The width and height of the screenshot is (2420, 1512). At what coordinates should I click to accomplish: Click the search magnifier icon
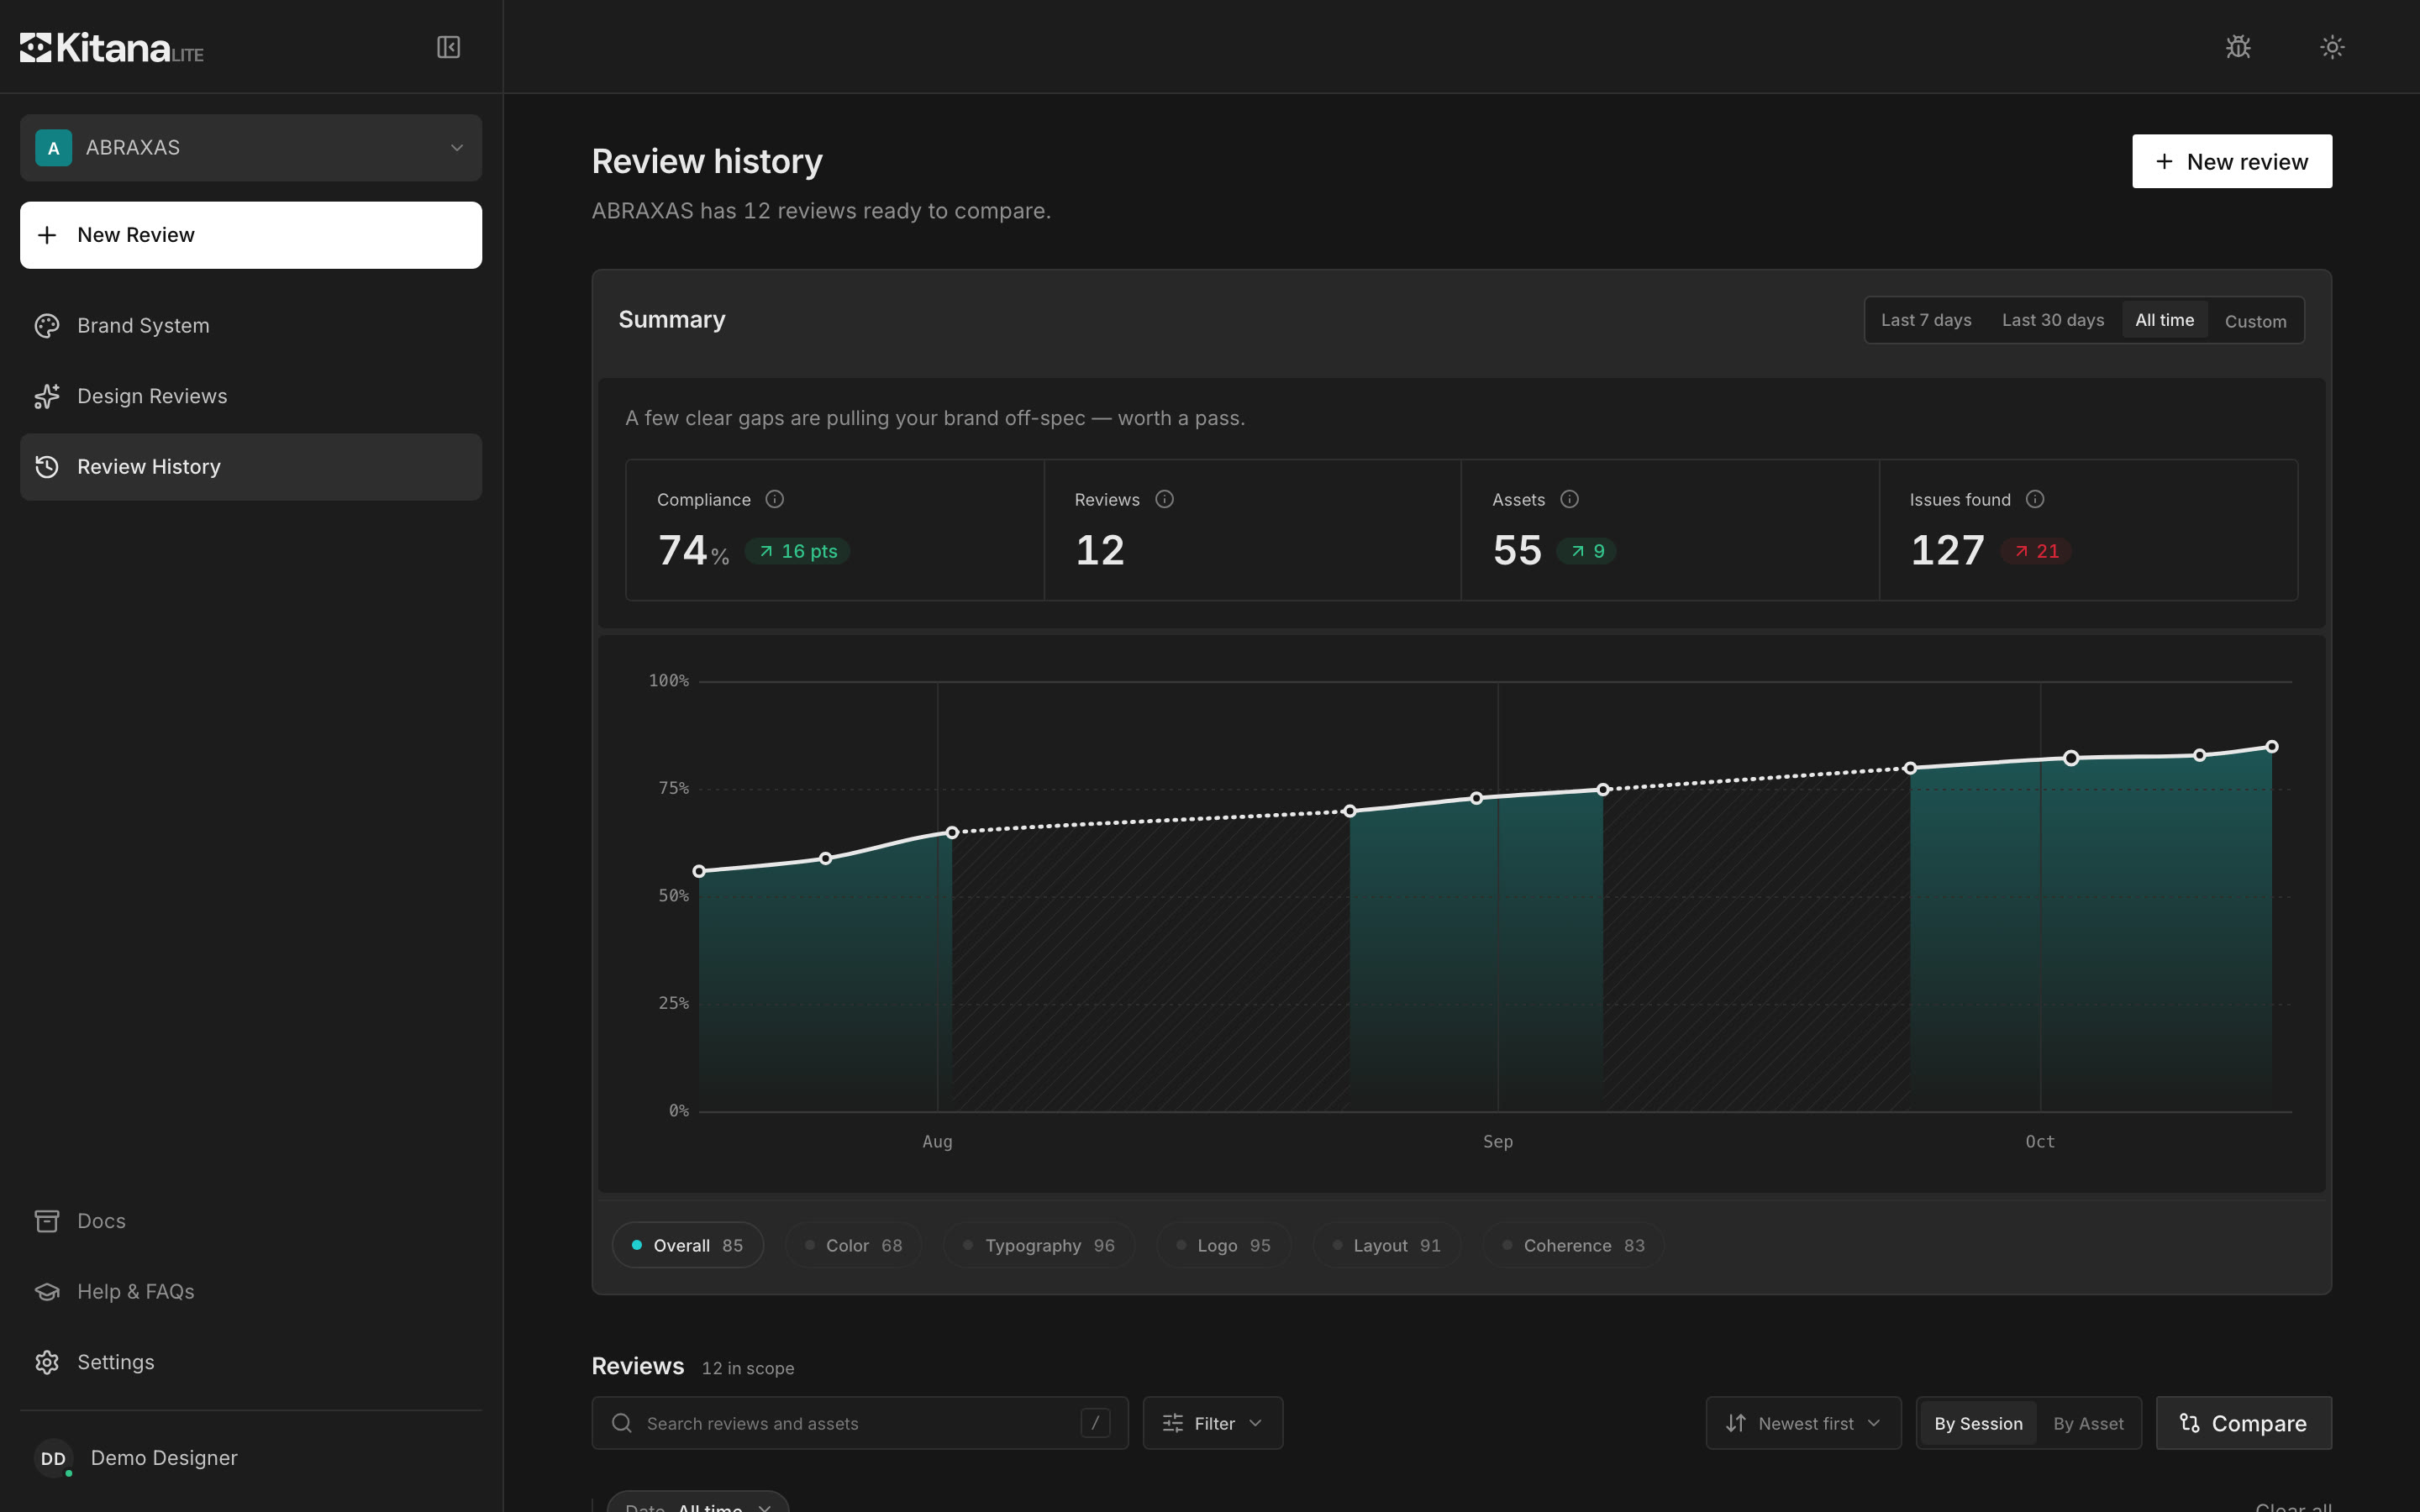(622, 1423)
